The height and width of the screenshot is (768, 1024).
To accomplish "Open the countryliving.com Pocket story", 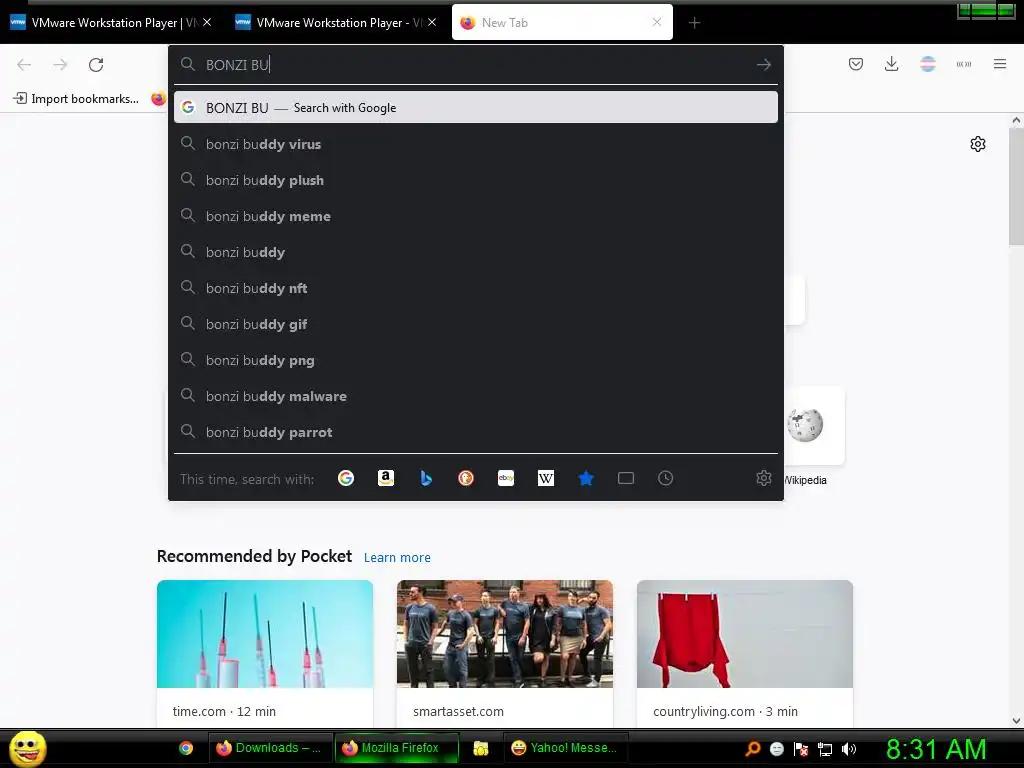I will (744, 653).
